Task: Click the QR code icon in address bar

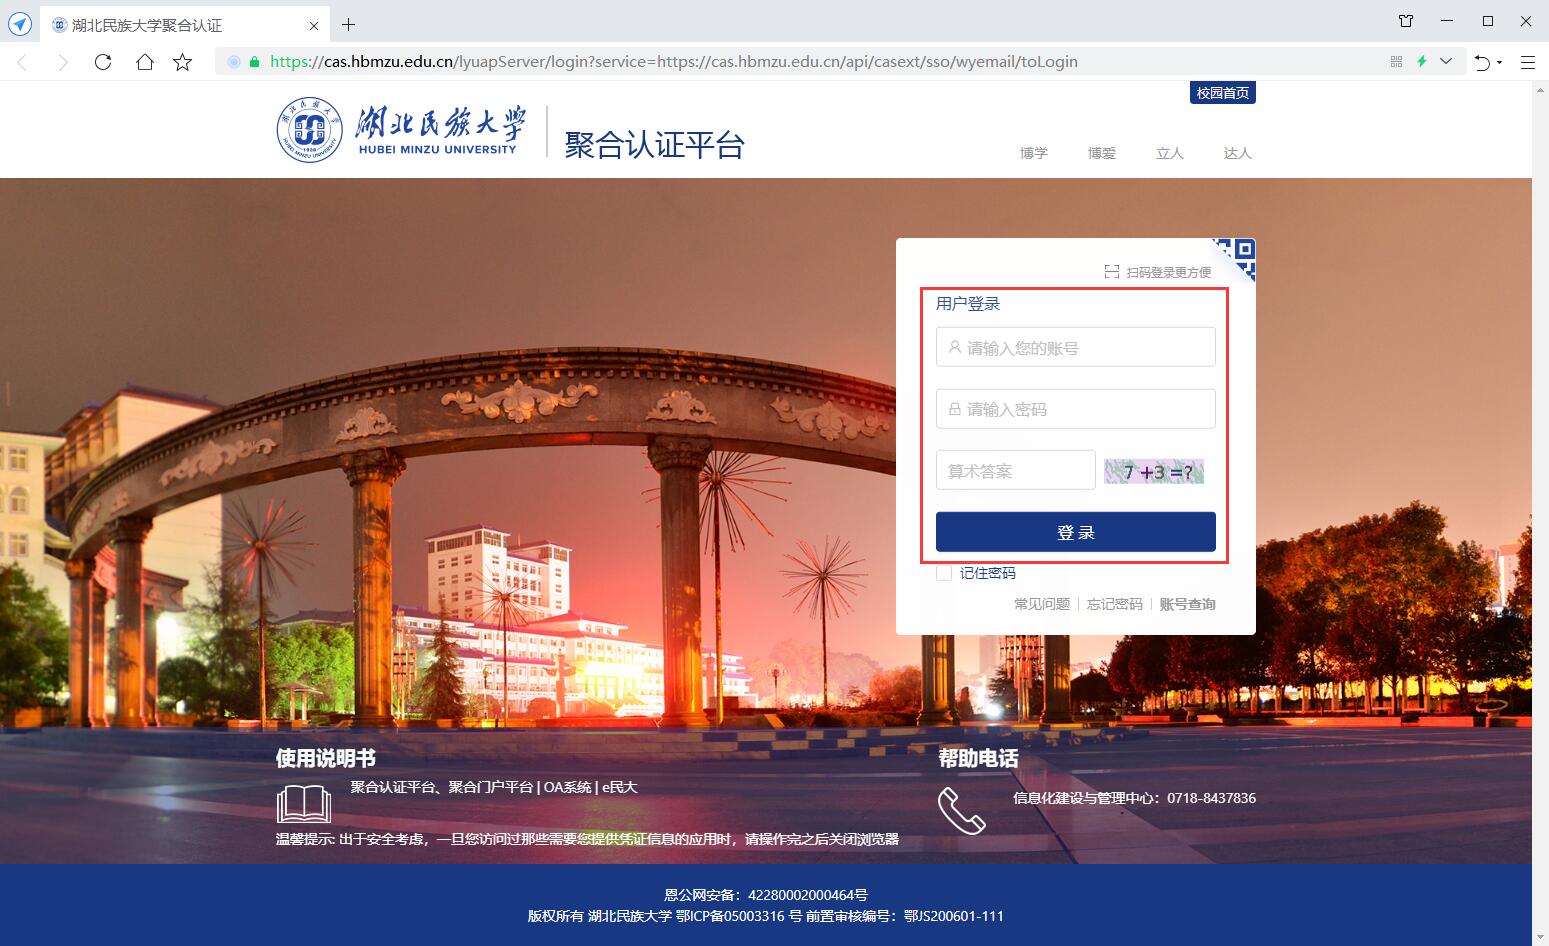Action: pos(1396,62)
